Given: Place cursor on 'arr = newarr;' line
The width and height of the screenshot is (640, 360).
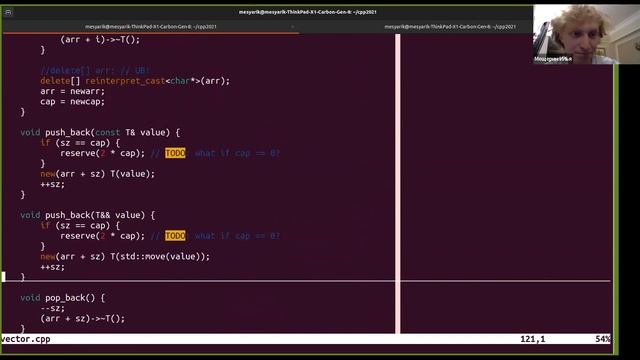Looking at the screenshot, I should tap(72, 91).
